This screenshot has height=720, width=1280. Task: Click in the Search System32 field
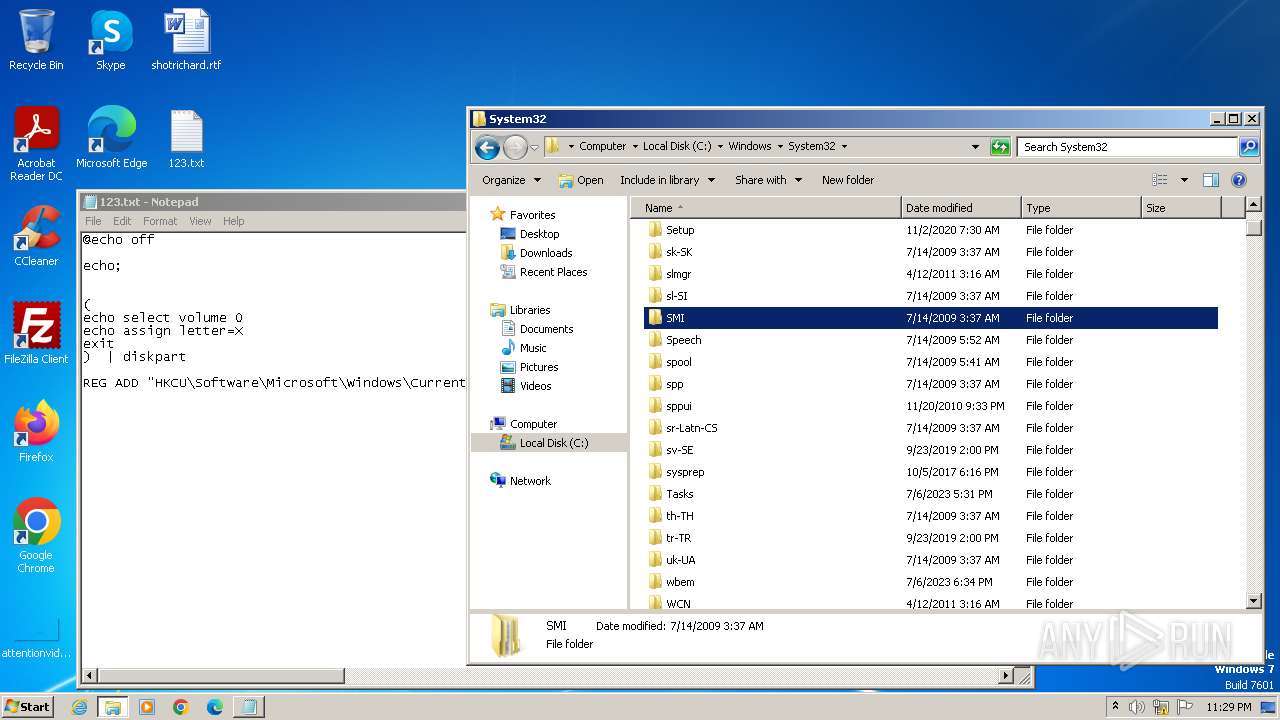[1128, 147]
